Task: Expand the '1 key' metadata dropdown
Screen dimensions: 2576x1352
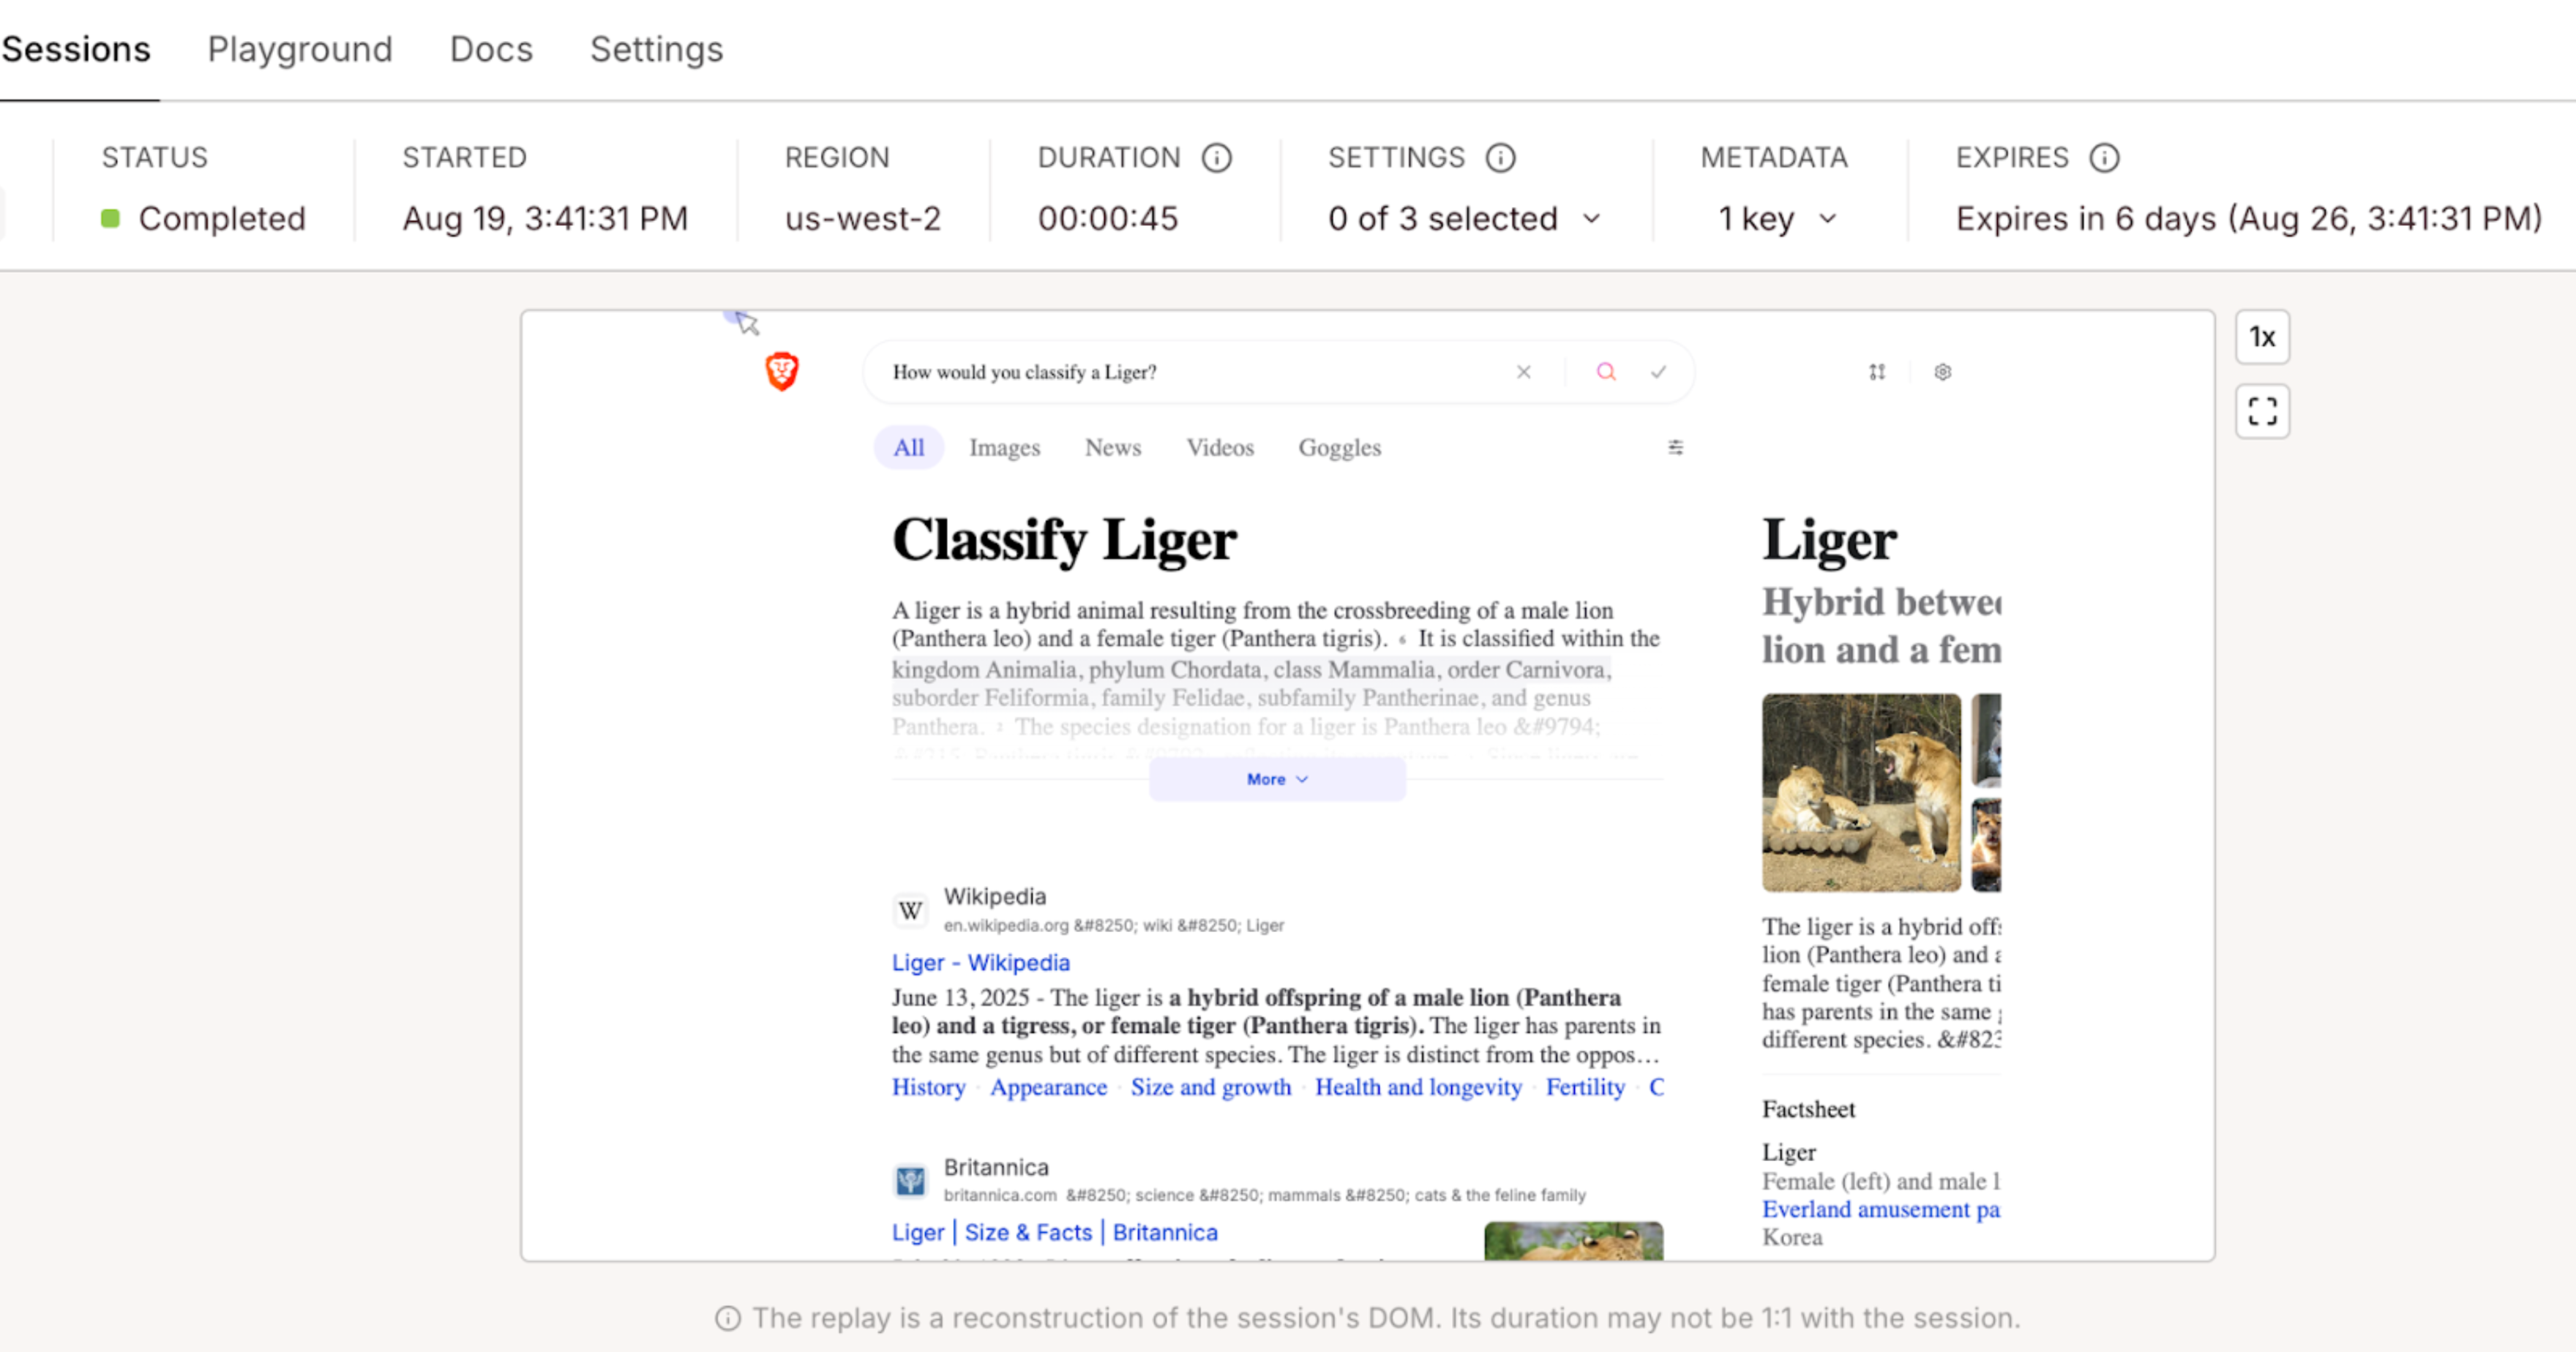Action: click(1778, 218)
